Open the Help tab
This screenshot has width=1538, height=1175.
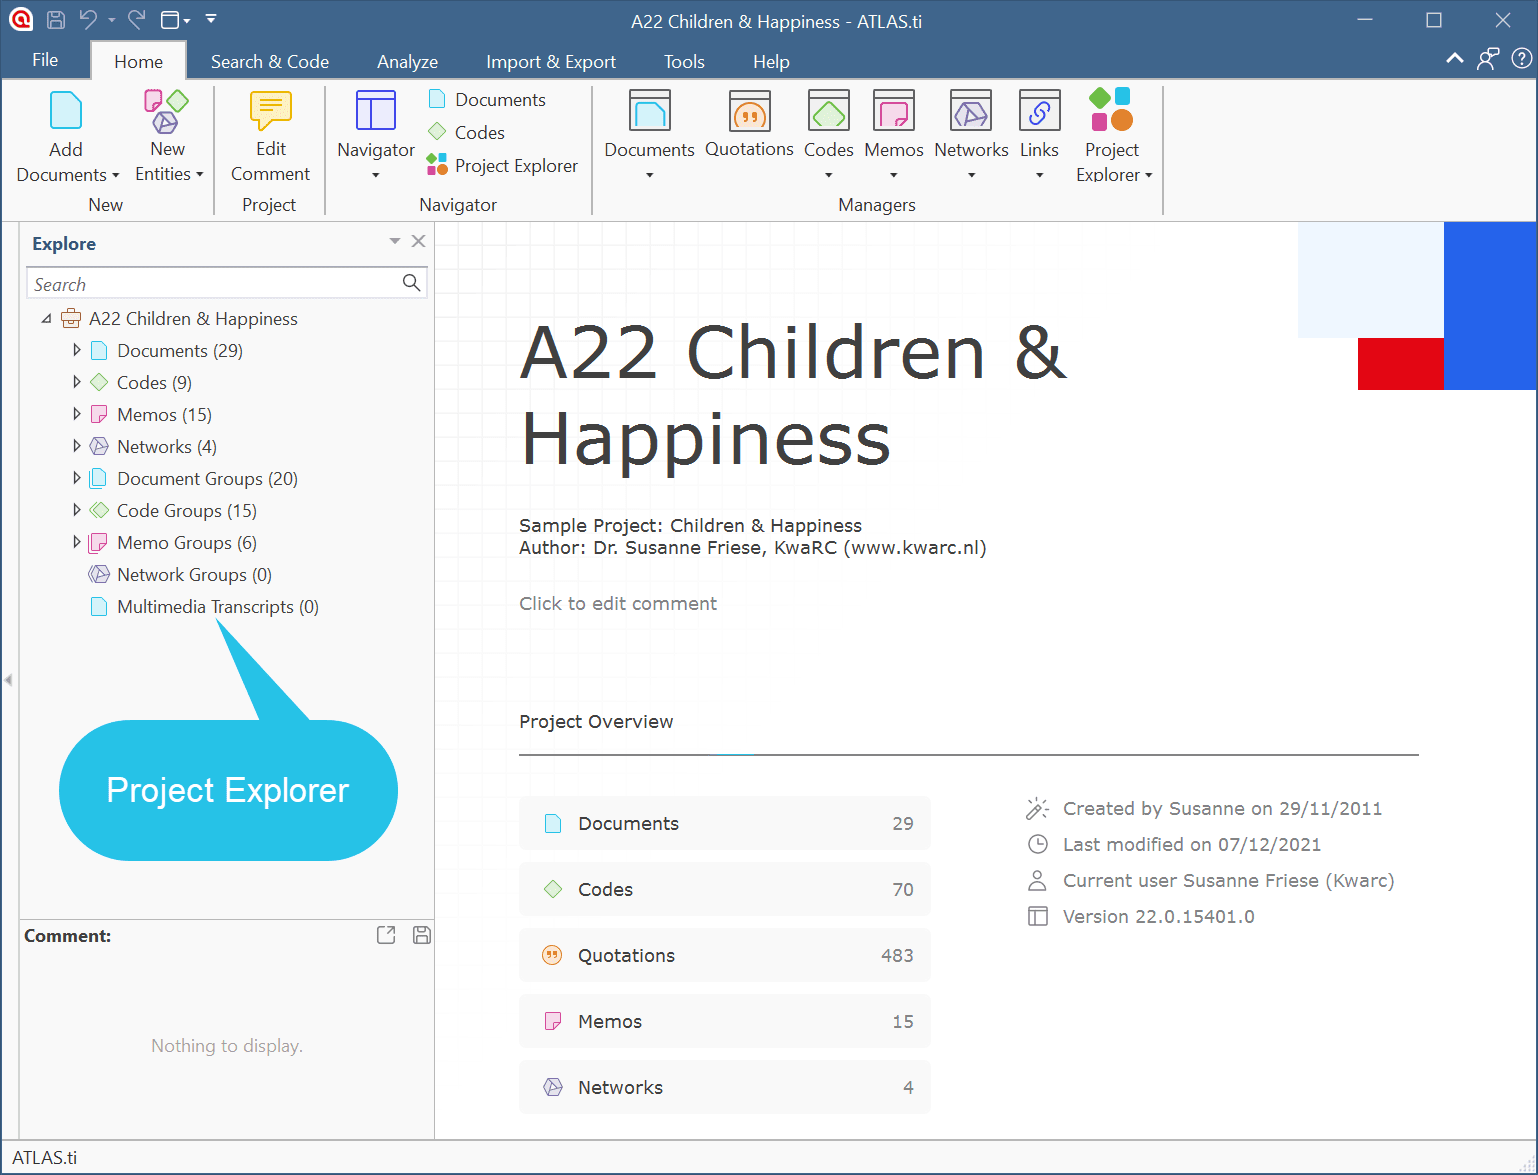point(771,61)
